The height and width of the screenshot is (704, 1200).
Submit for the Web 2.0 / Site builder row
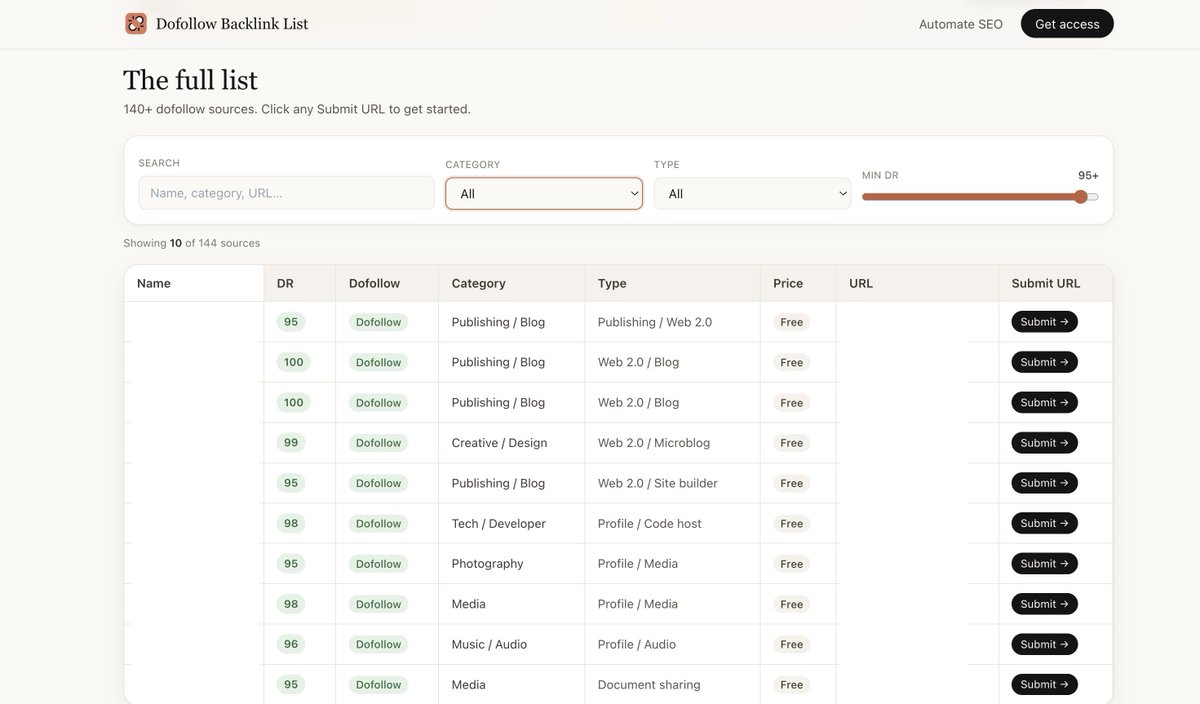point(1045,483)
